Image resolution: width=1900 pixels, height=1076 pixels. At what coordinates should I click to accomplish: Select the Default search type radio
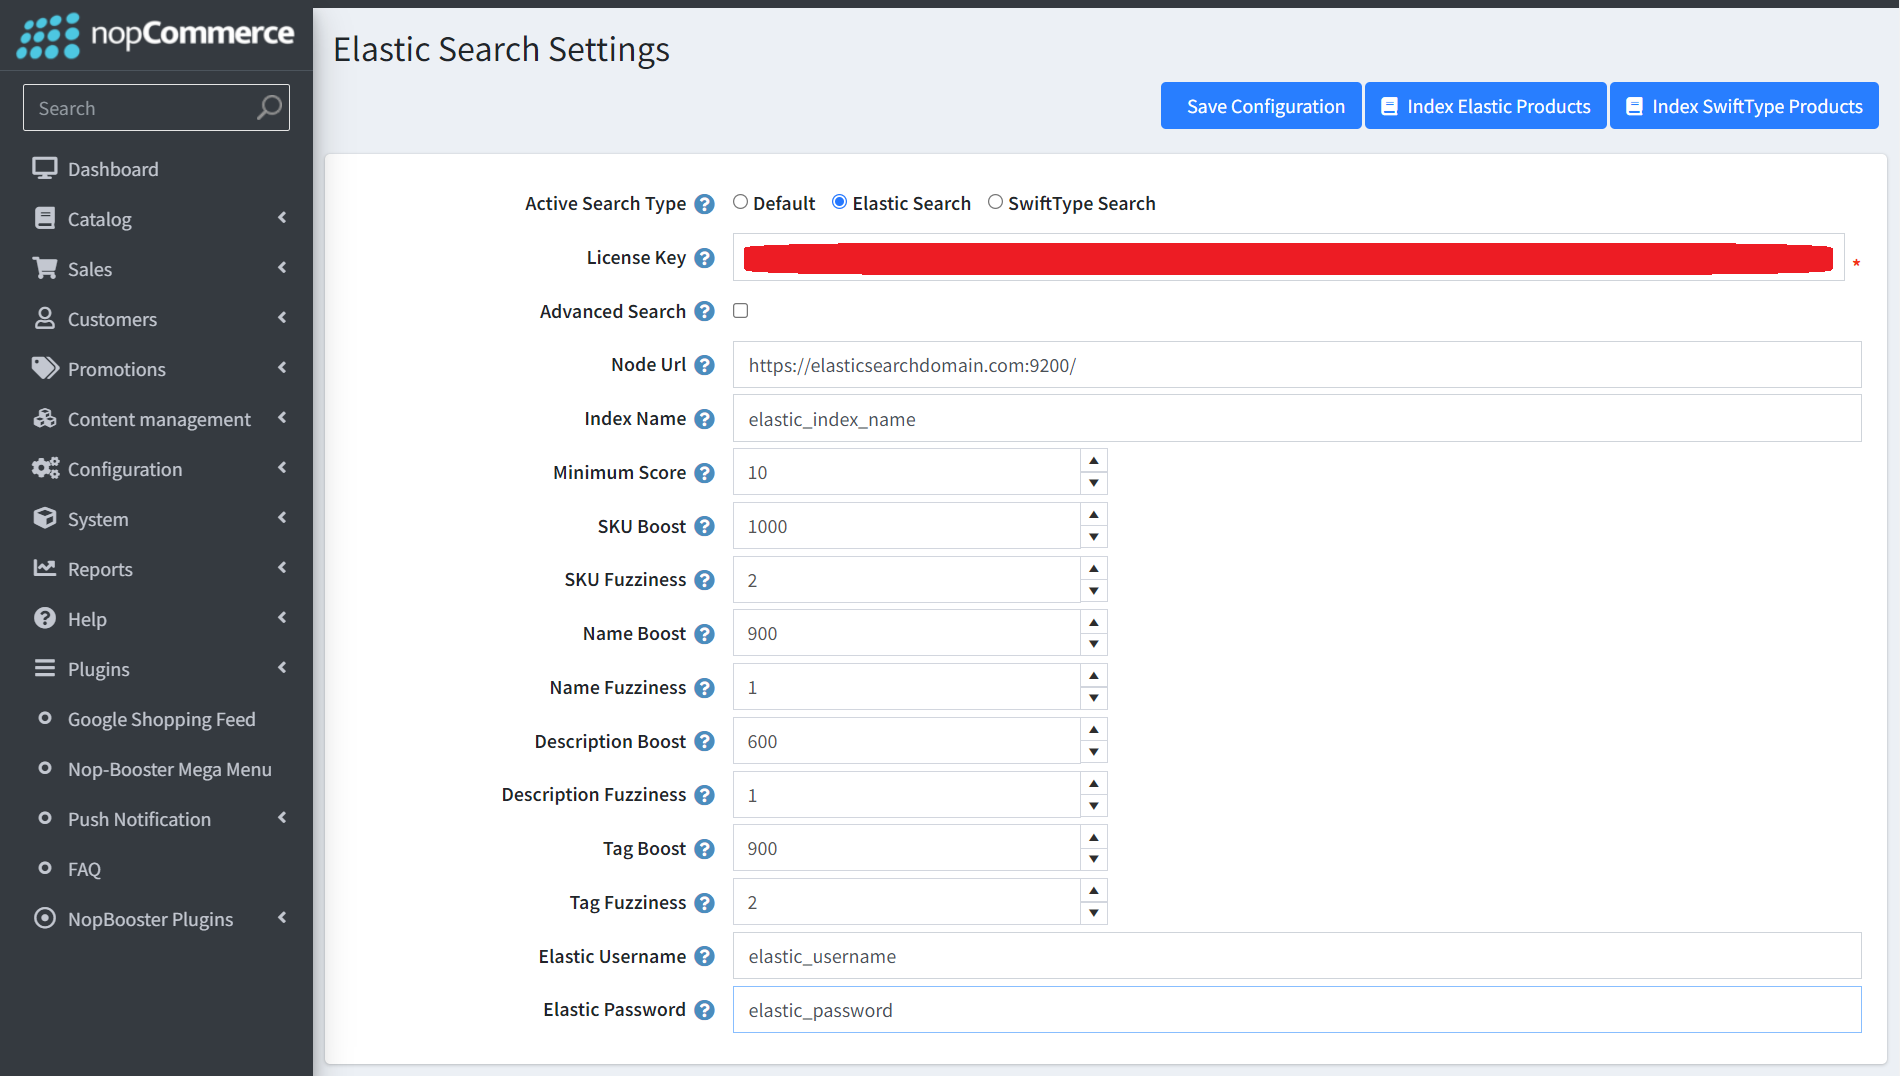pos(740,202)
